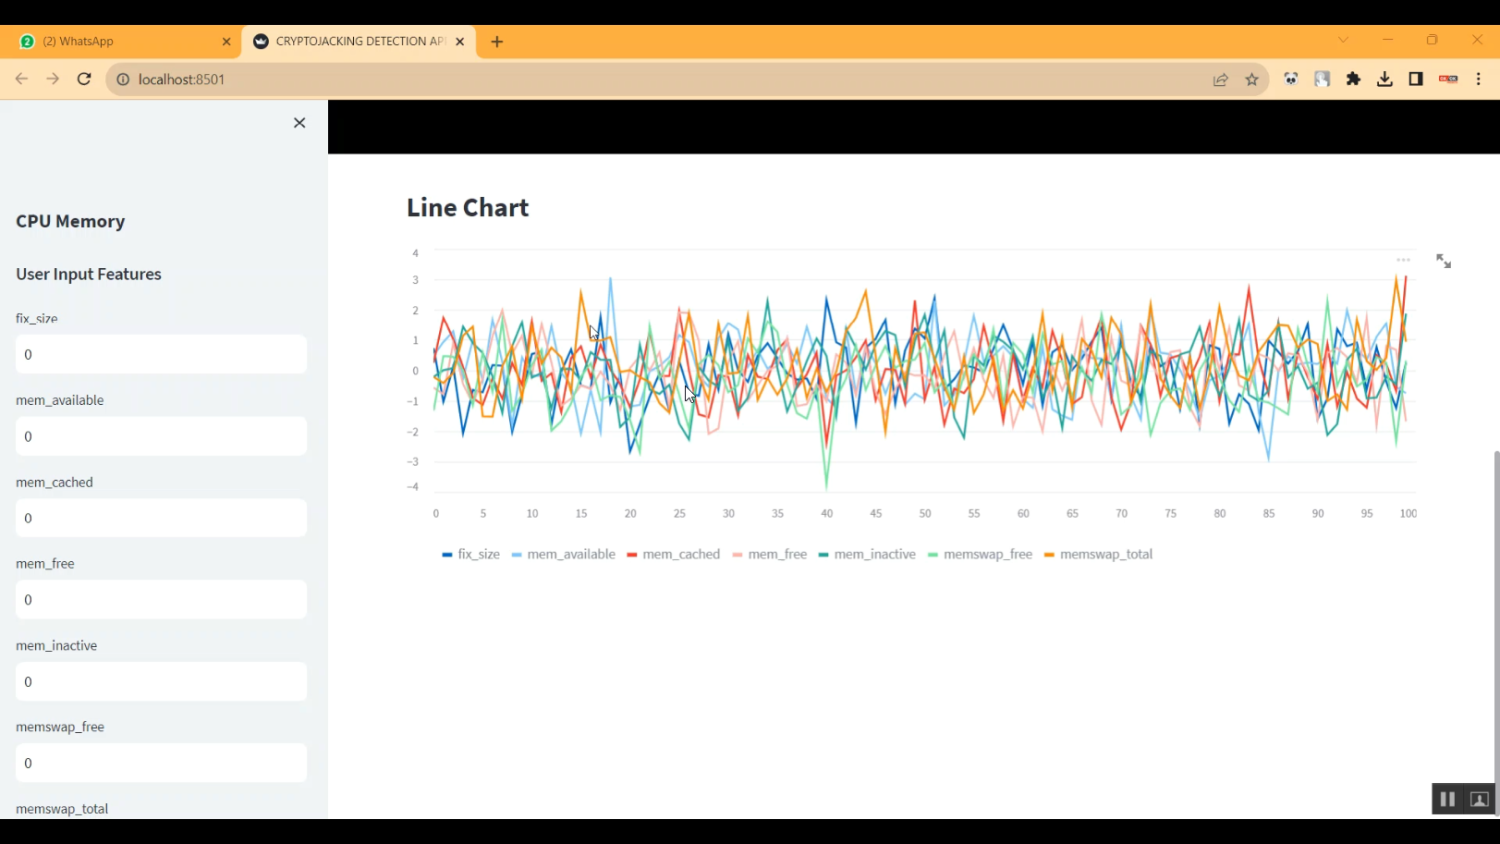
Task: Click the browser downloads icon
Action: pyautogui.click(x=1384, y=79)
